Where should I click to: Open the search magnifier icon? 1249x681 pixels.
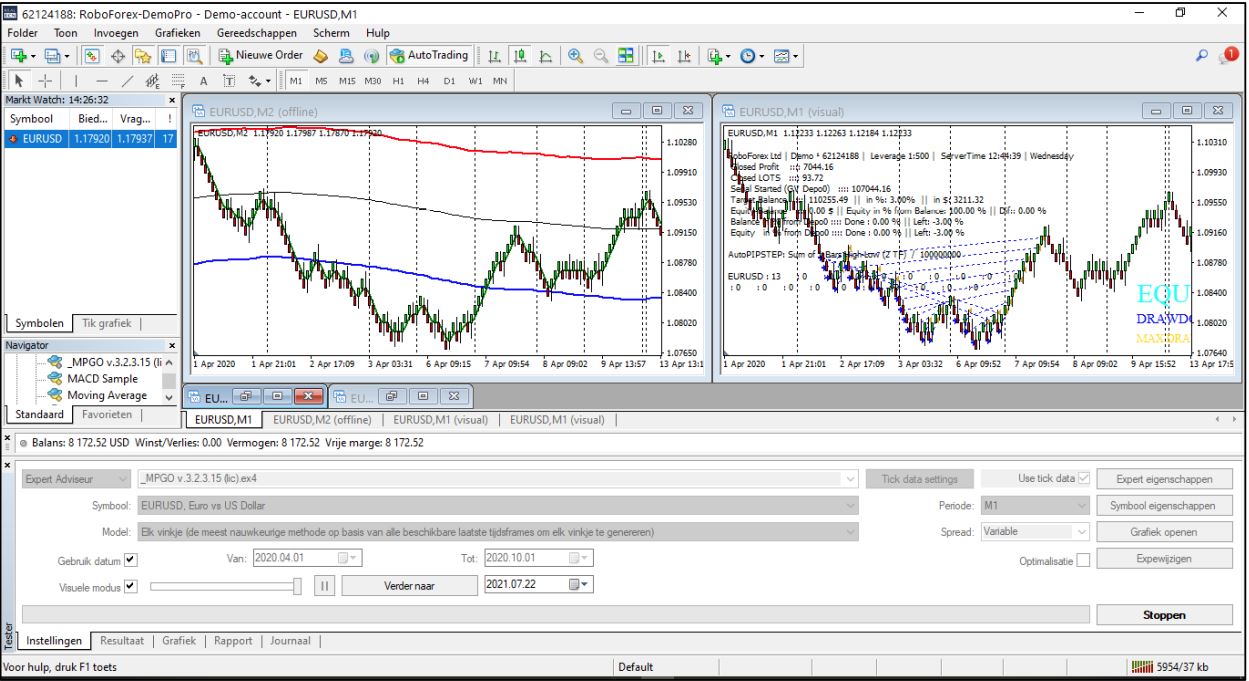pyautogui.click(x=1201, y=55)
